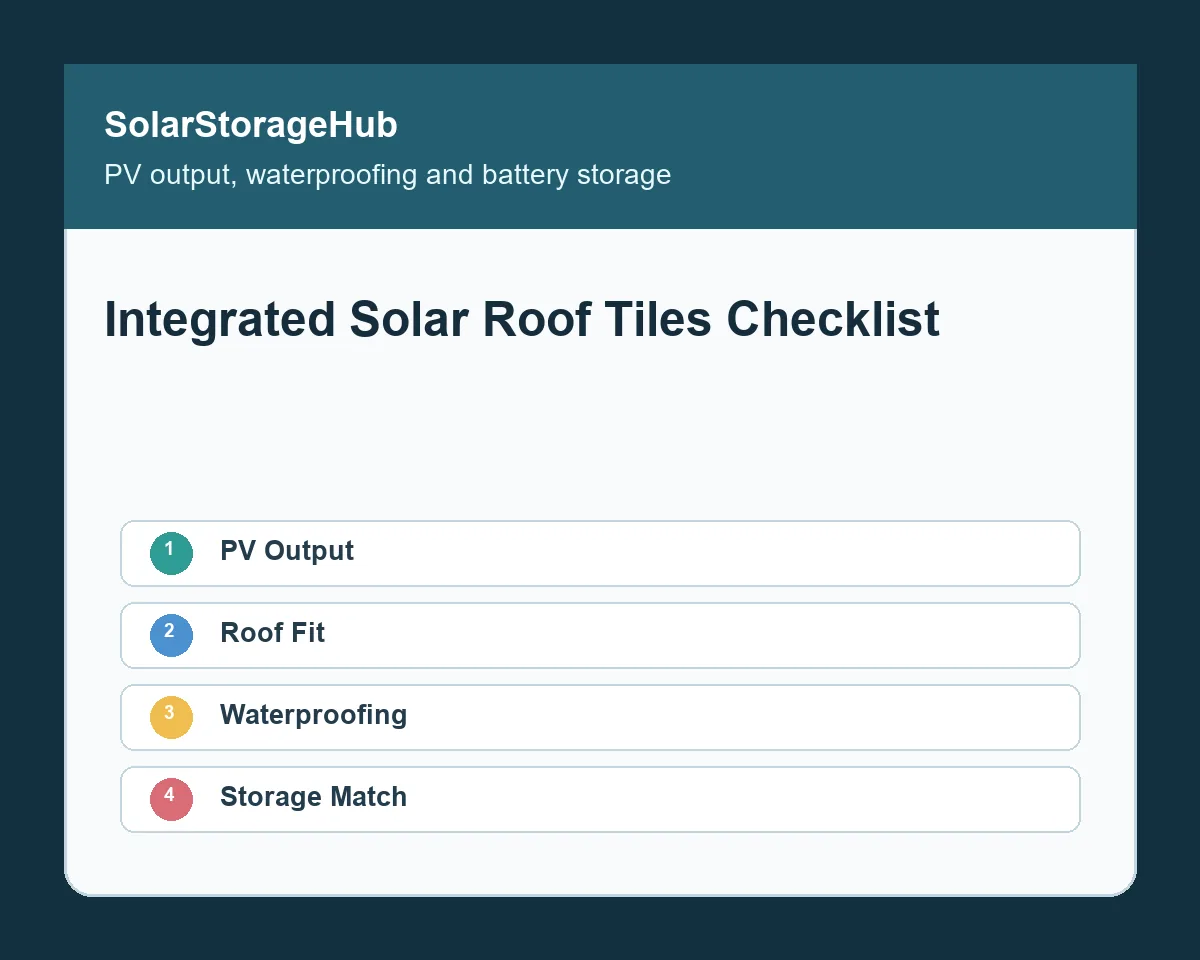Open the Roof Fit checklist item
Viewport: 1200px width, 960px height.
click(600, 635)
